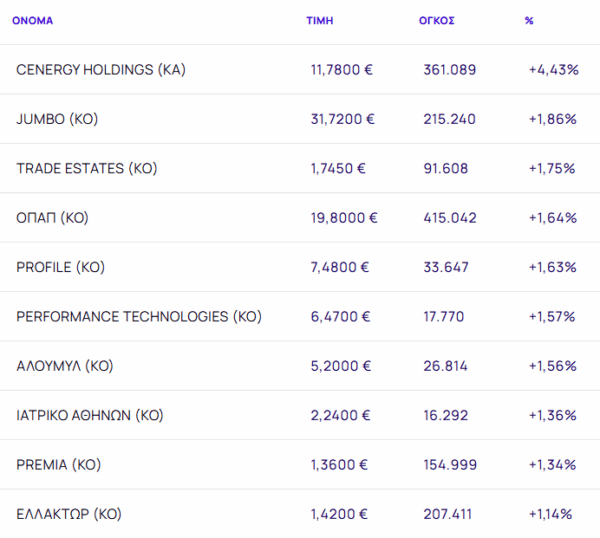Image resolution: width=600 pixels, height=538 pixels.
Task: Click the volume value 91.608
Action: pos(446,168)
